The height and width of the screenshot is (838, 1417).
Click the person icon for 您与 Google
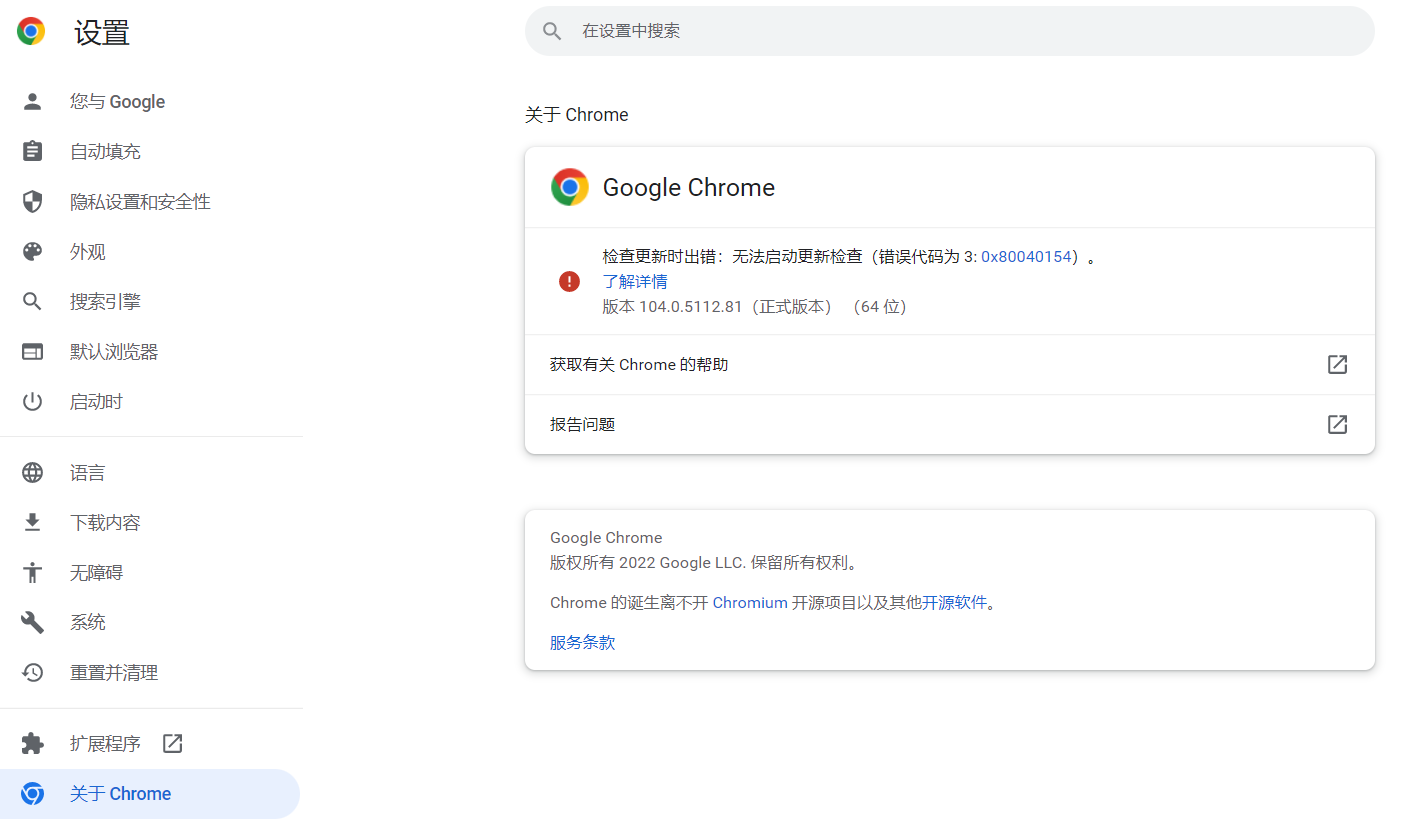click(x=33, y=102)
